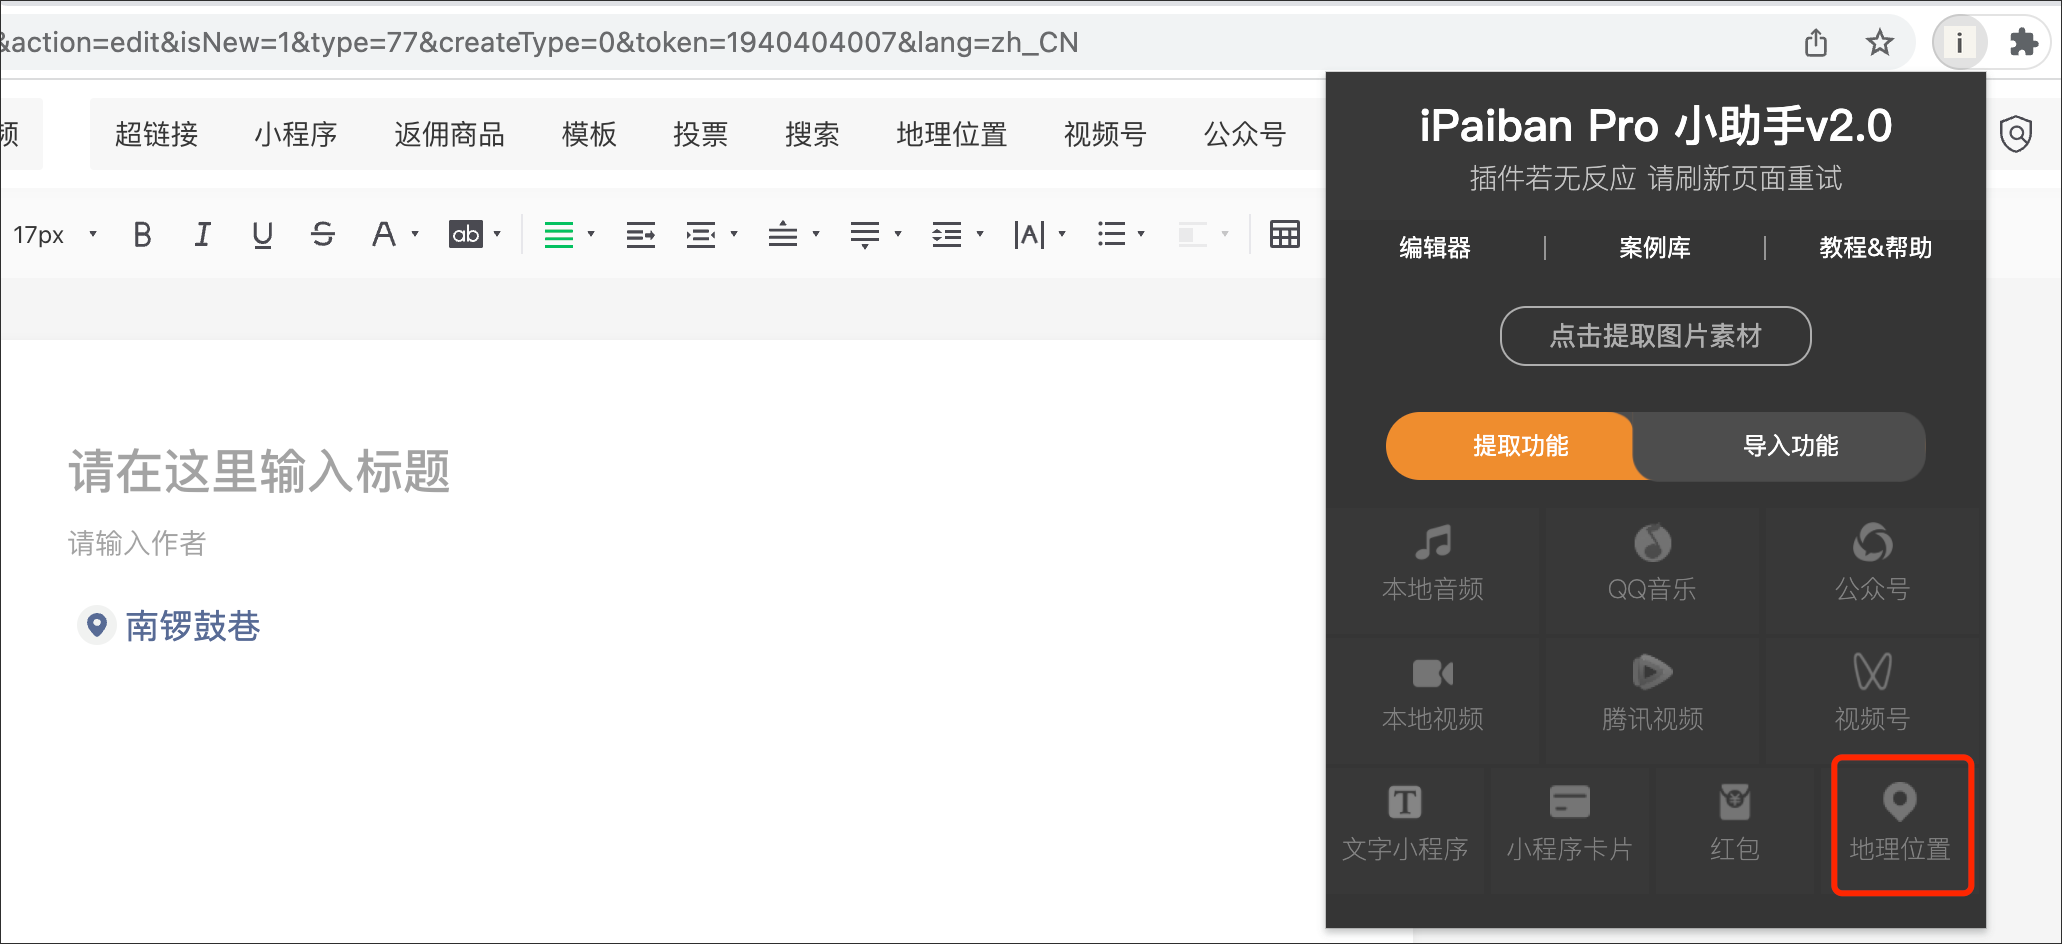Select the 腾讯视频 play icon
Viewport: 2062px width, 944px height.
pyautogui.click(x=1652, y=672)
